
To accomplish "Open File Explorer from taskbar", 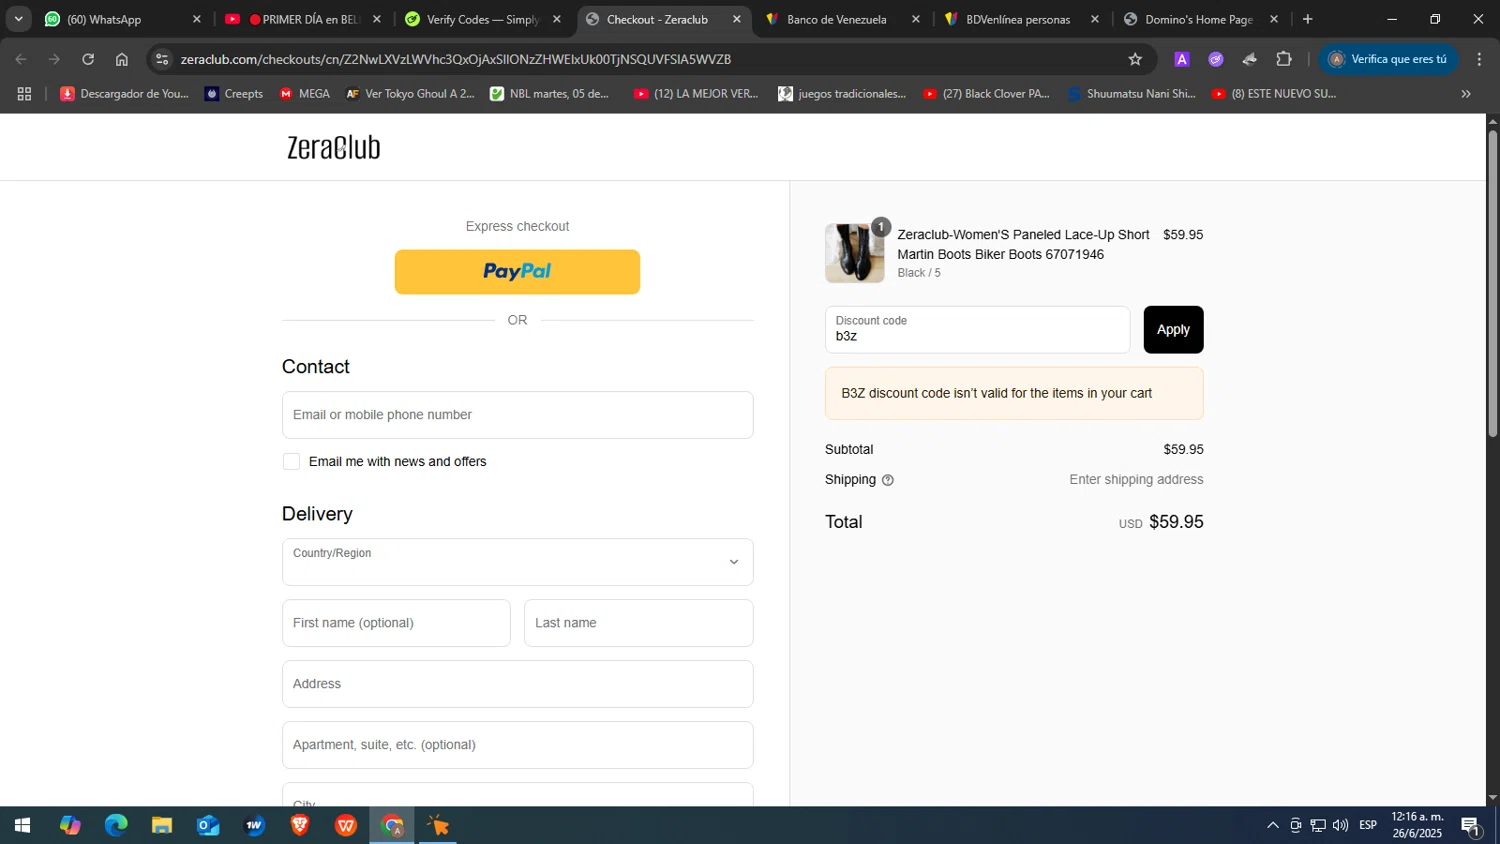I will click(x=162, y=826).
